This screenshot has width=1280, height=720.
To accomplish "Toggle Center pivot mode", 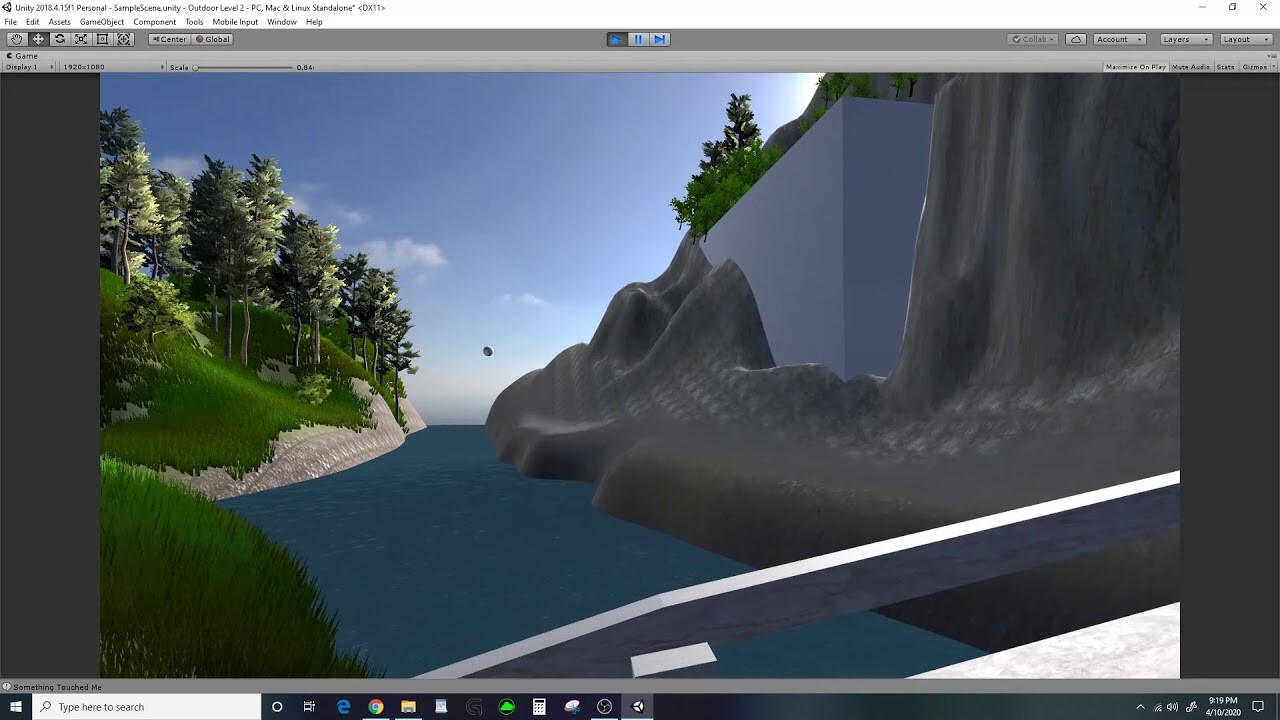I will click(168, 39).
